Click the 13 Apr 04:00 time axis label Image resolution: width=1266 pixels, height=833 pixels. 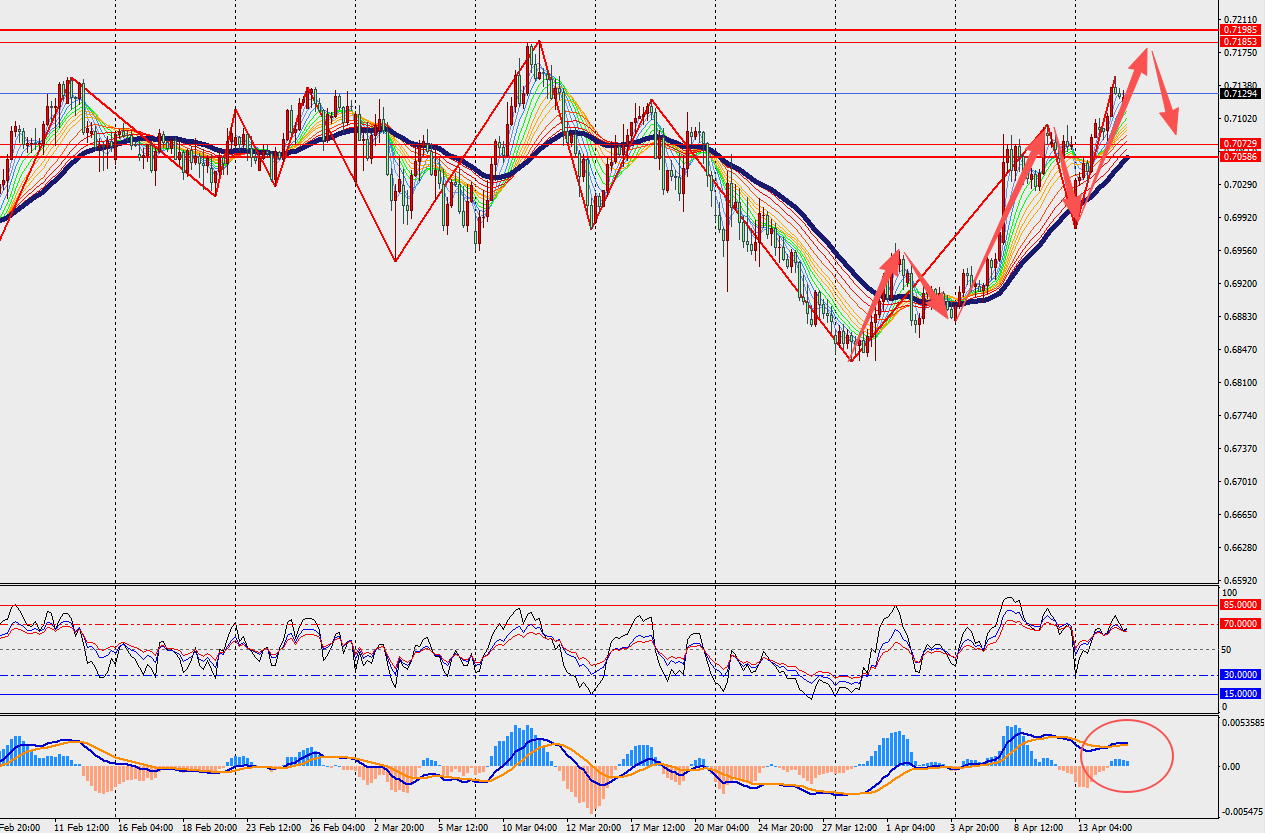(1105, 828)
